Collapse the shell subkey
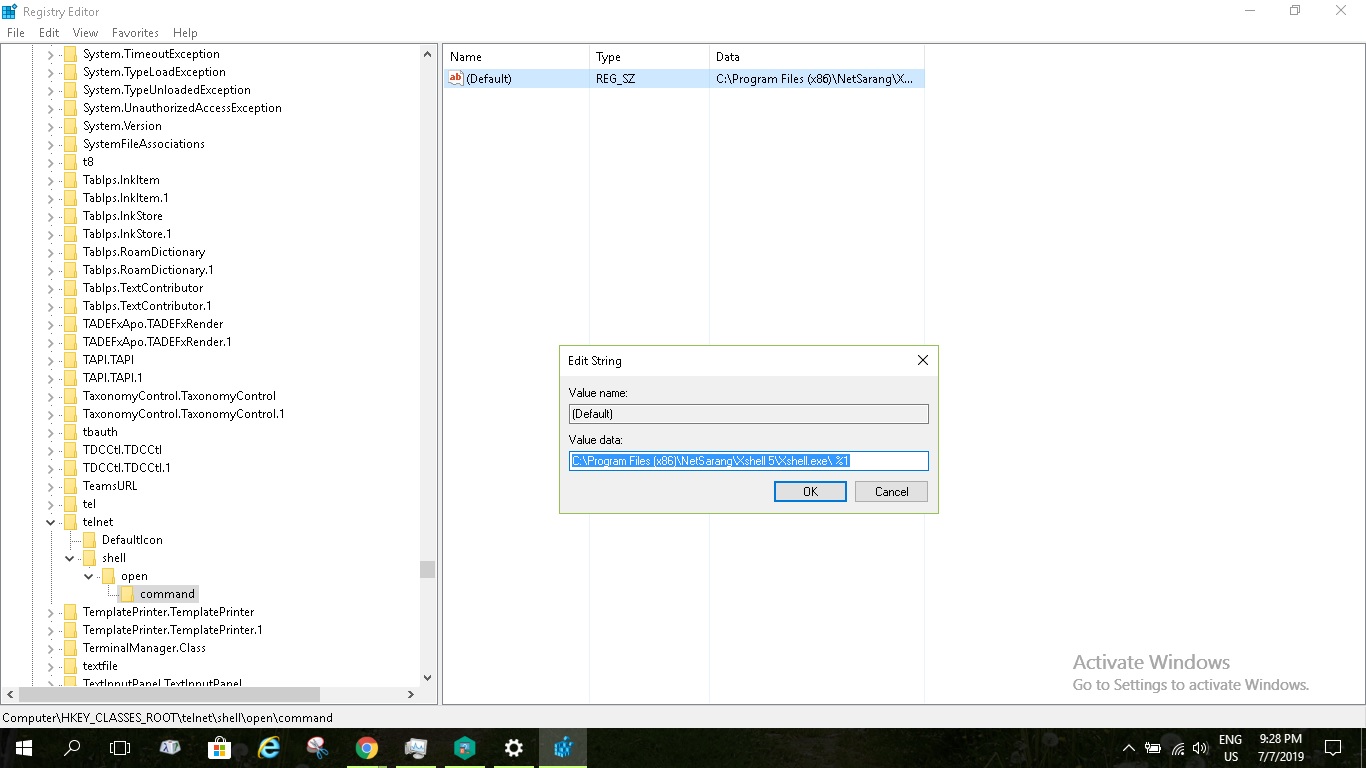1366x768 pixels. pos(70,558)
